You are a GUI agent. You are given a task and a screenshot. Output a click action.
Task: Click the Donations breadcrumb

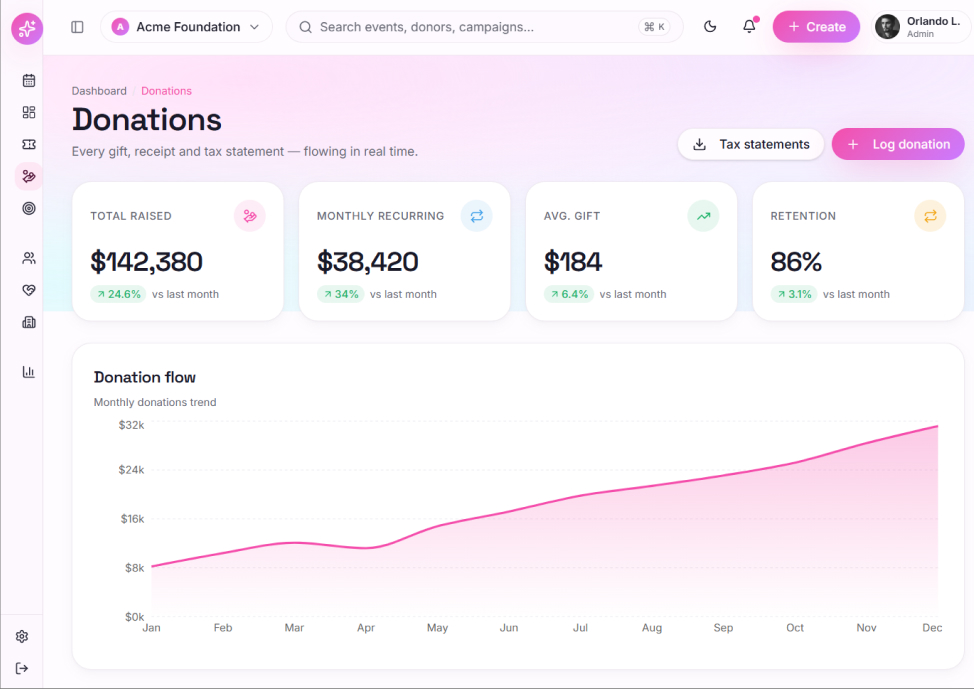coord(166,91)
